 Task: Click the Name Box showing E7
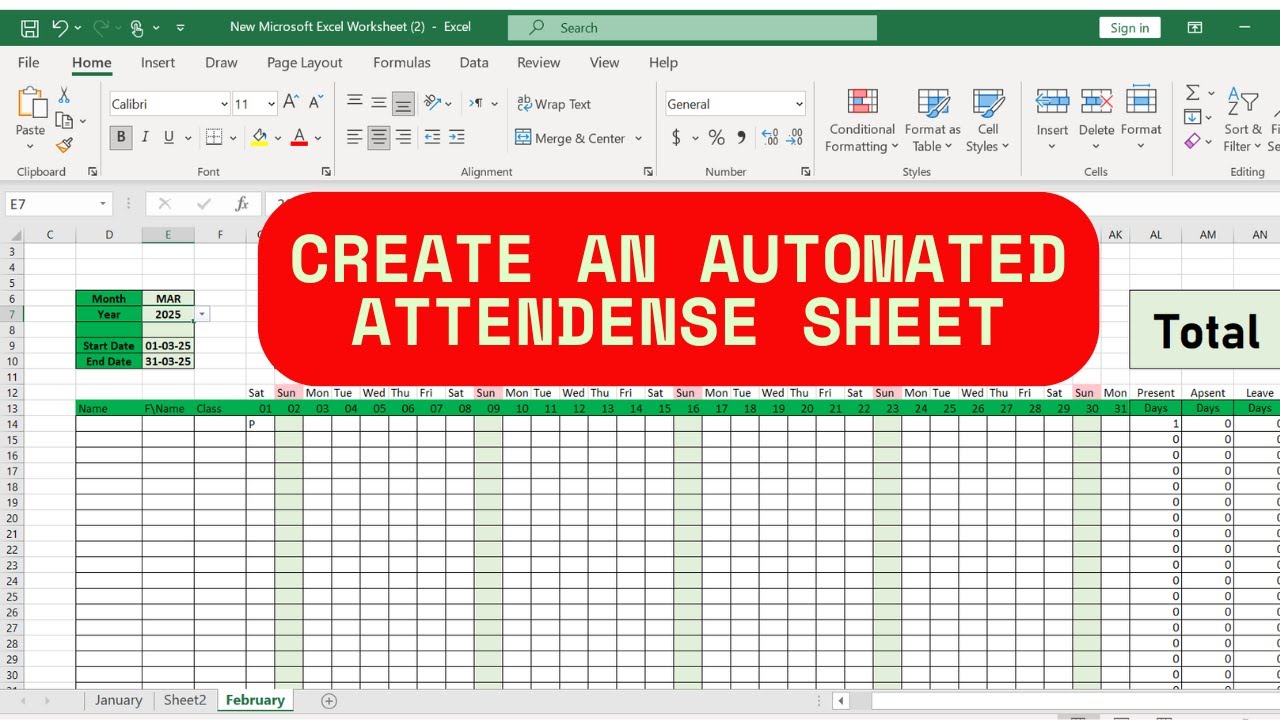pyautogui.click(x=50, y=204)
